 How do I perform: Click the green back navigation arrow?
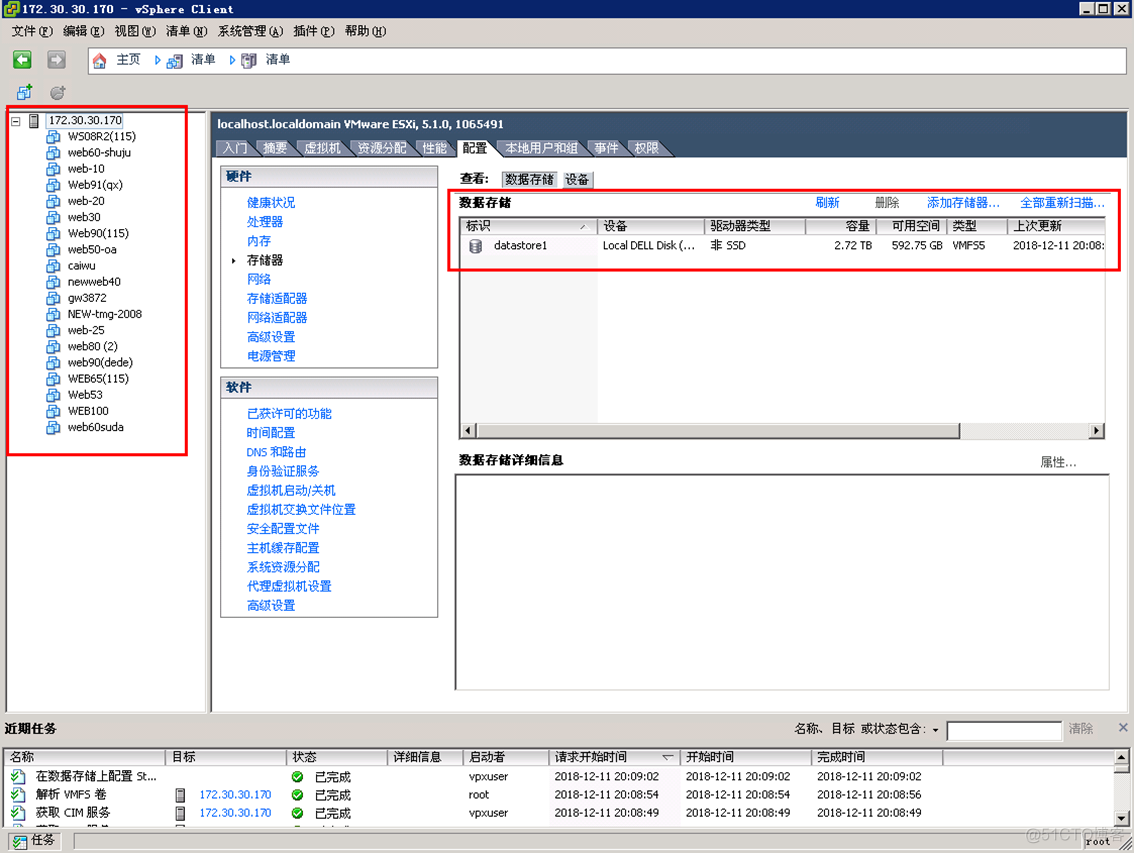tap(22, 59)
